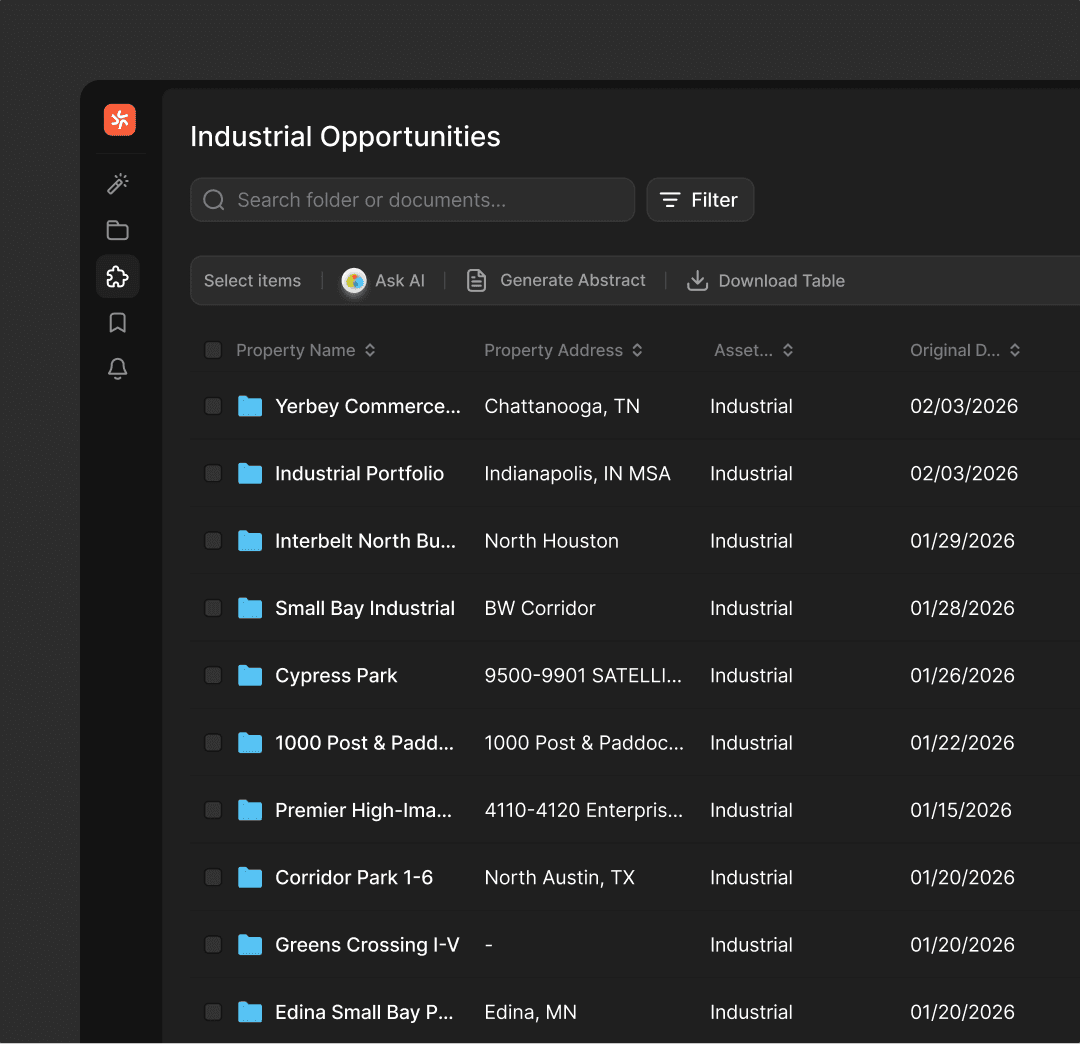Sort by Property Name column arrows
Image resolution: width=1080 pixels, height=1044 pixels.
(370, 350)
